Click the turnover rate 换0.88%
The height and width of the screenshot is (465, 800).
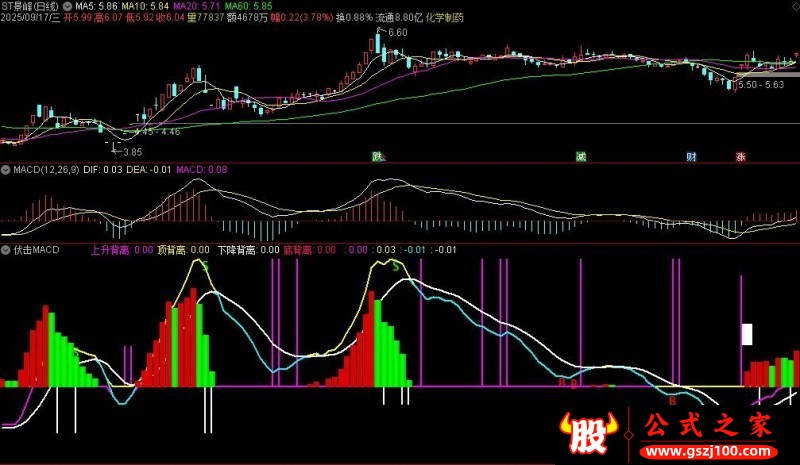point(355,18)
